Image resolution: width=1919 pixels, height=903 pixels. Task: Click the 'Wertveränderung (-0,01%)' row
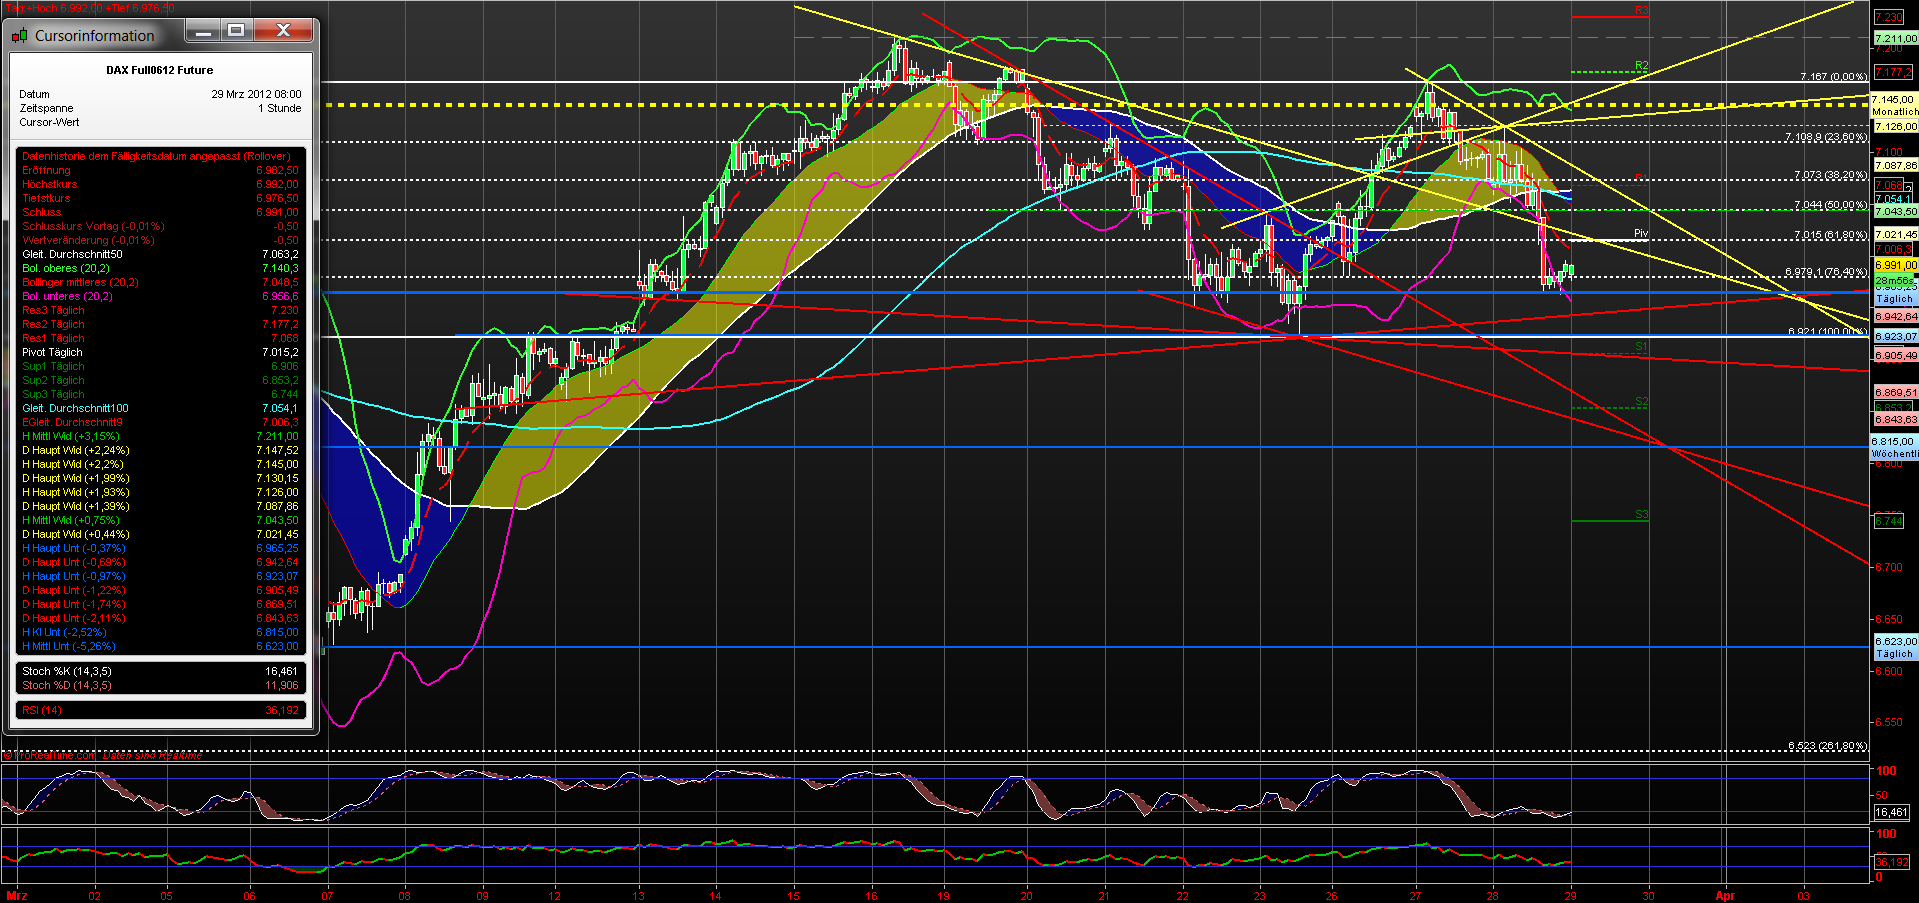pos(160,240)
